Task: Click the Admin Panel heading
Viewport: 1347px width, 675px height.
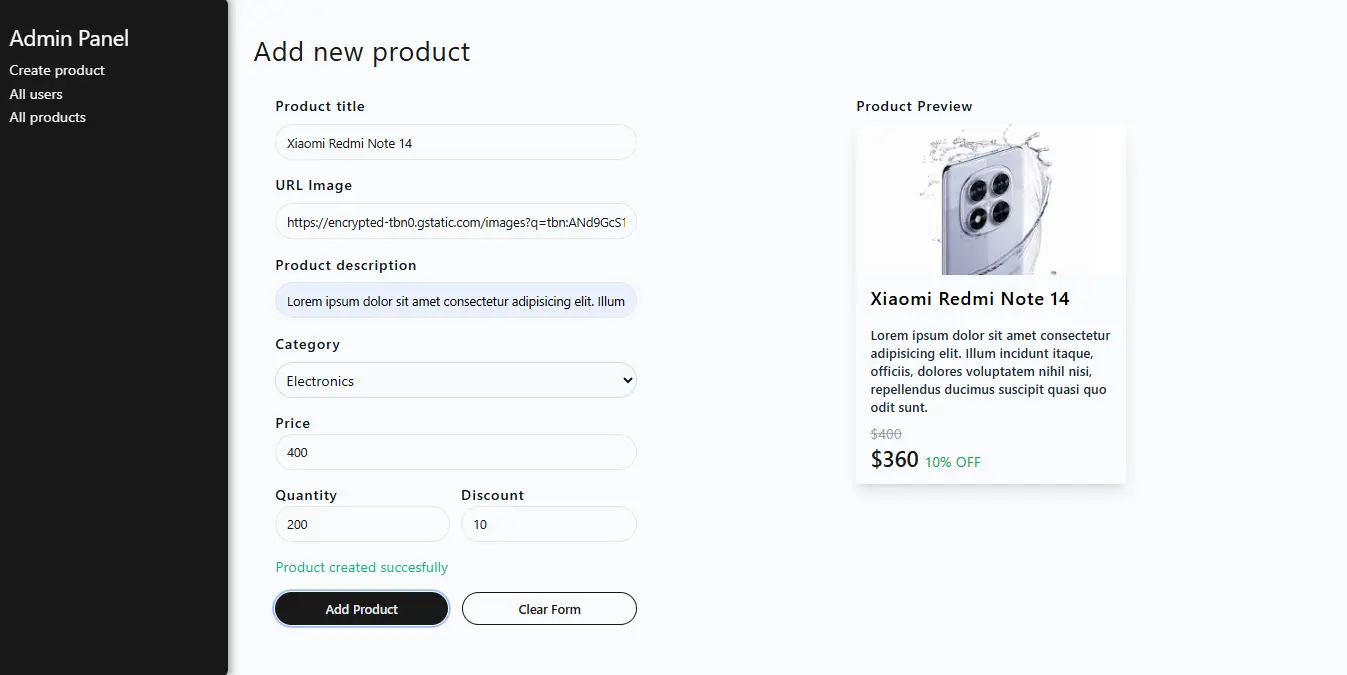Action: [x=69, y=38]
